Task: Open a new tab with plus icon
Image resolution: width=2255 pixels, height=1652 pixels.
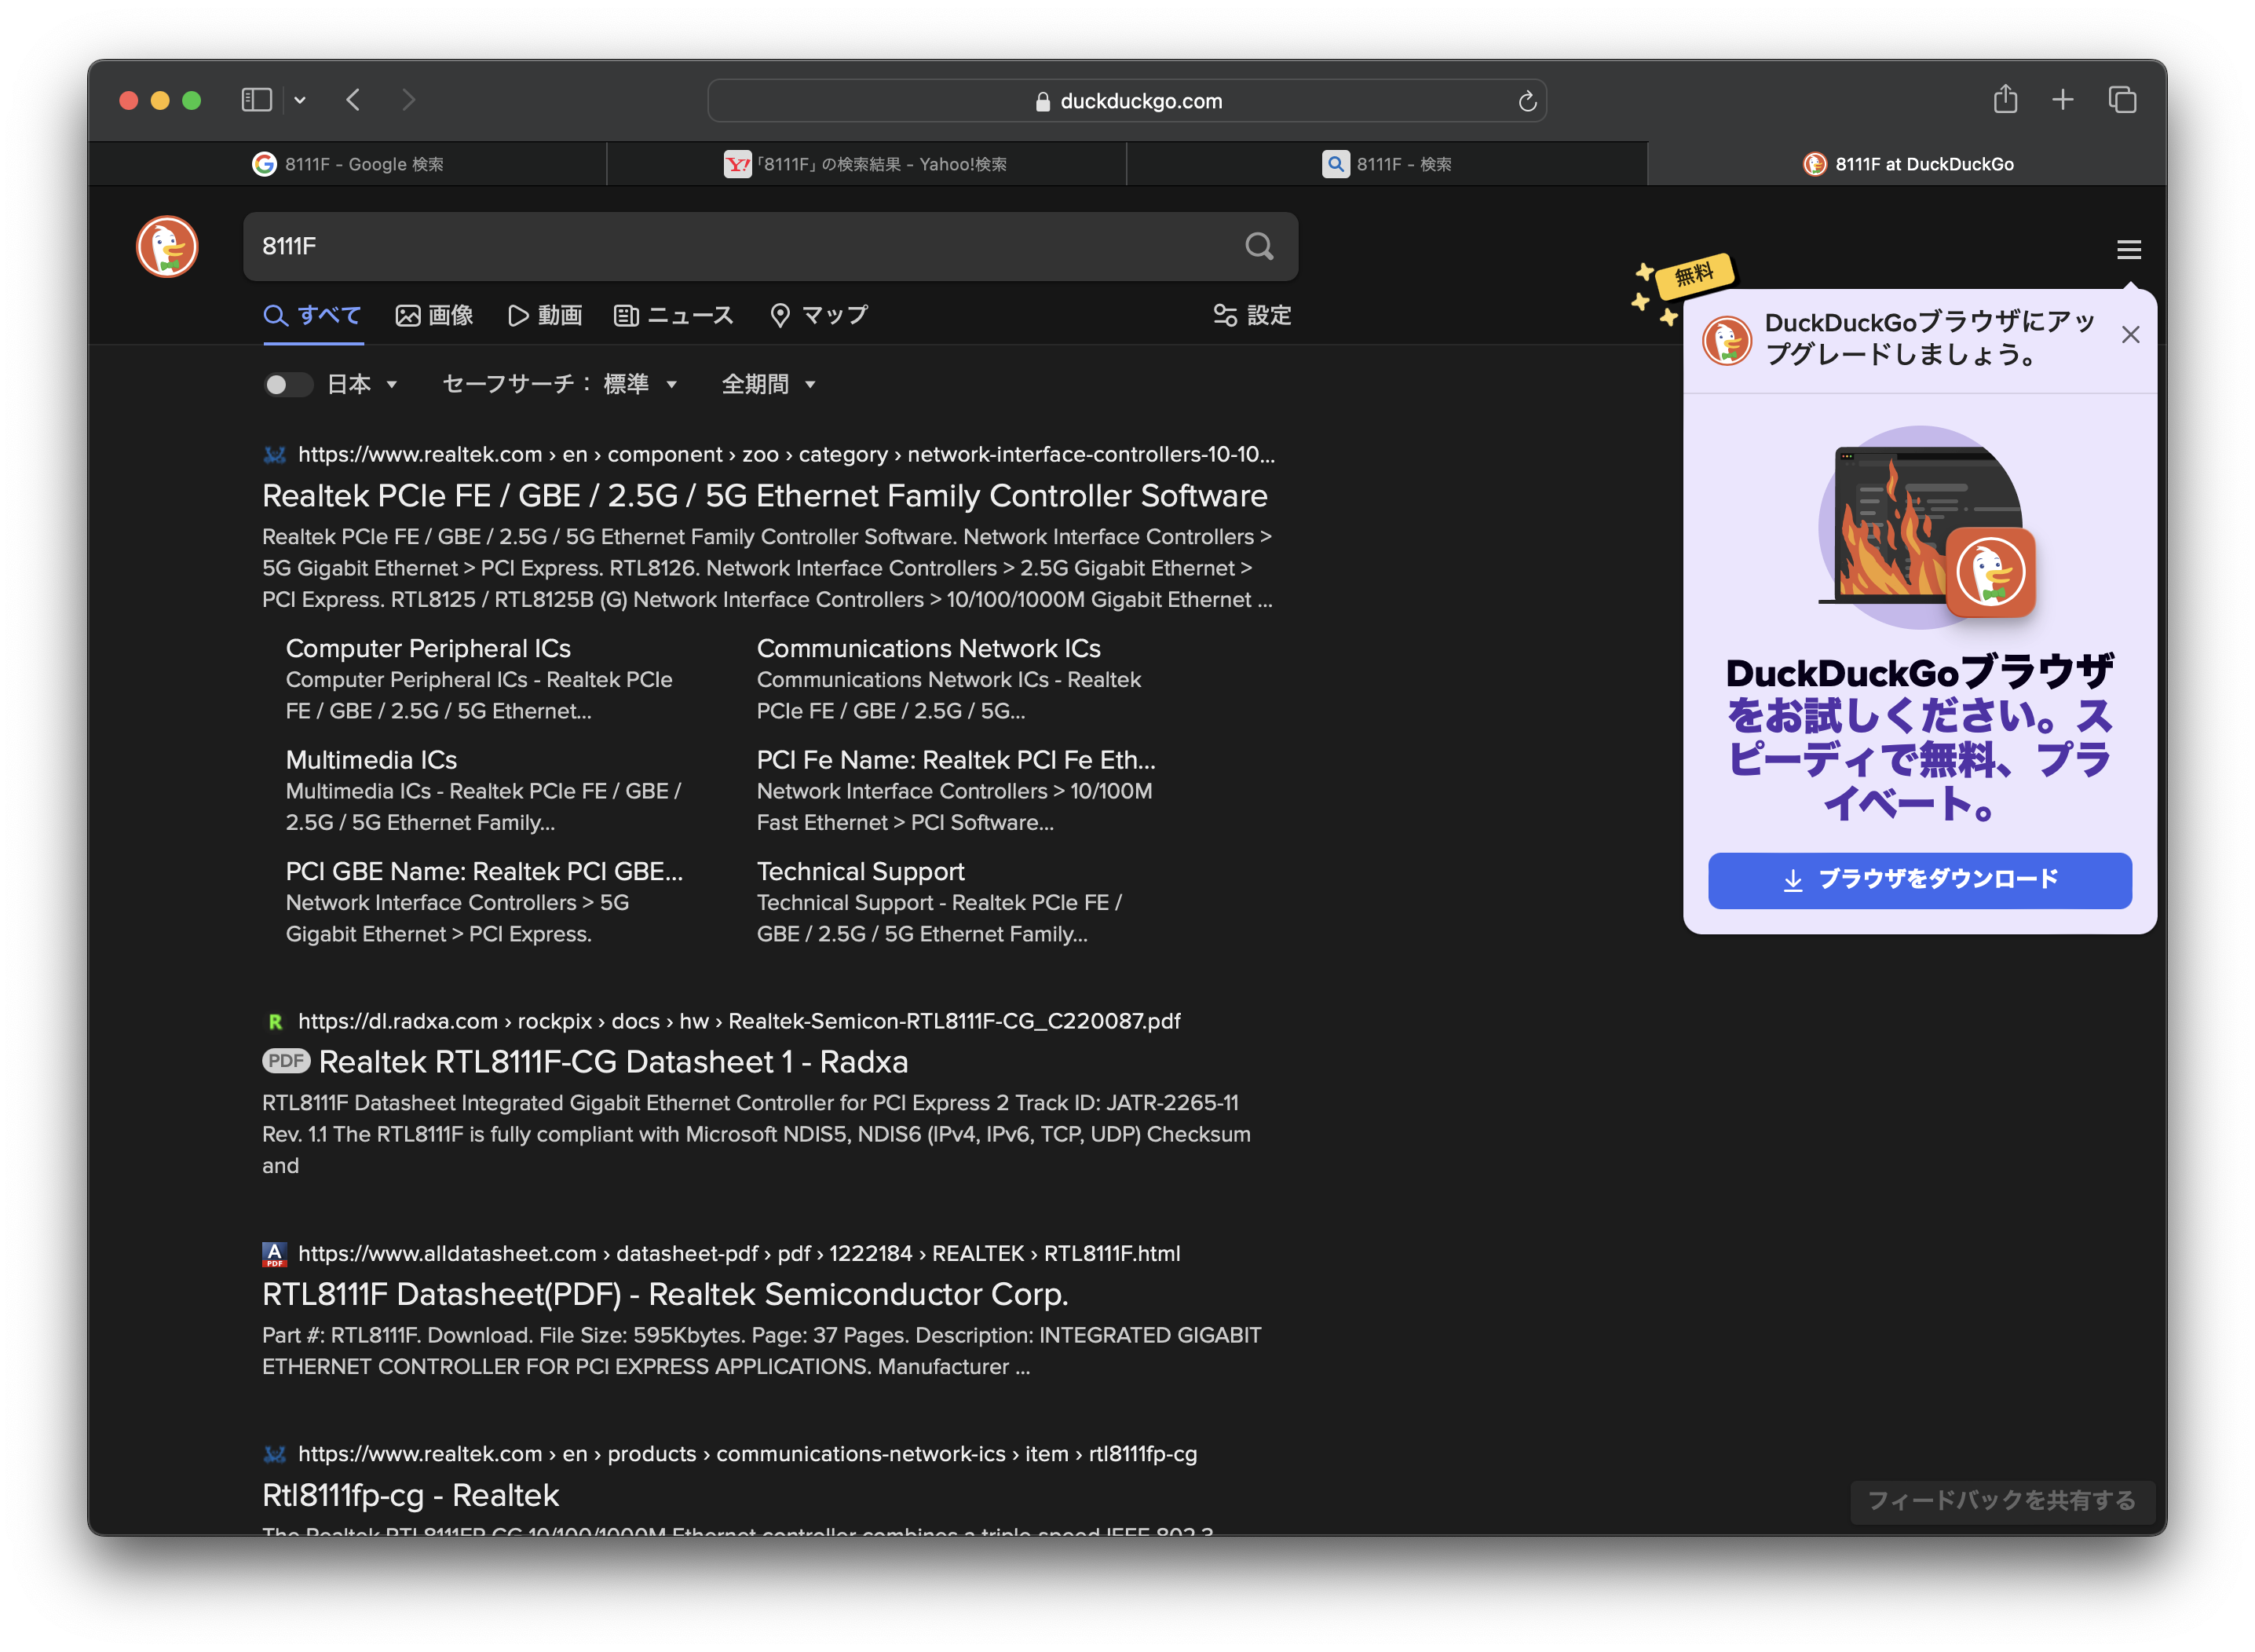Action: (x=2062, y=100)
